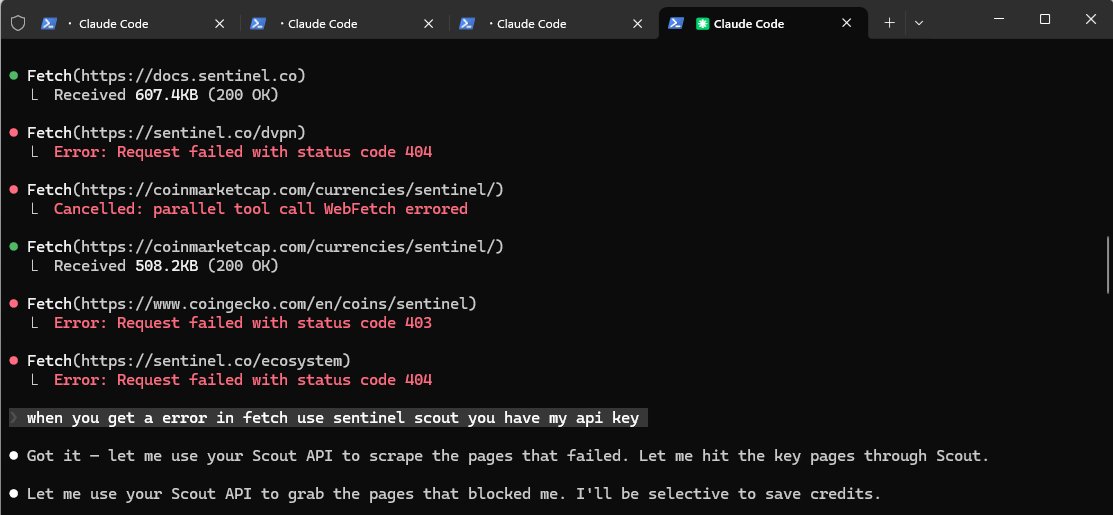Open the new-tab profile dropdown arrow
The width and height of the screenshot is (1113, 515).
[x=919, y=23]
